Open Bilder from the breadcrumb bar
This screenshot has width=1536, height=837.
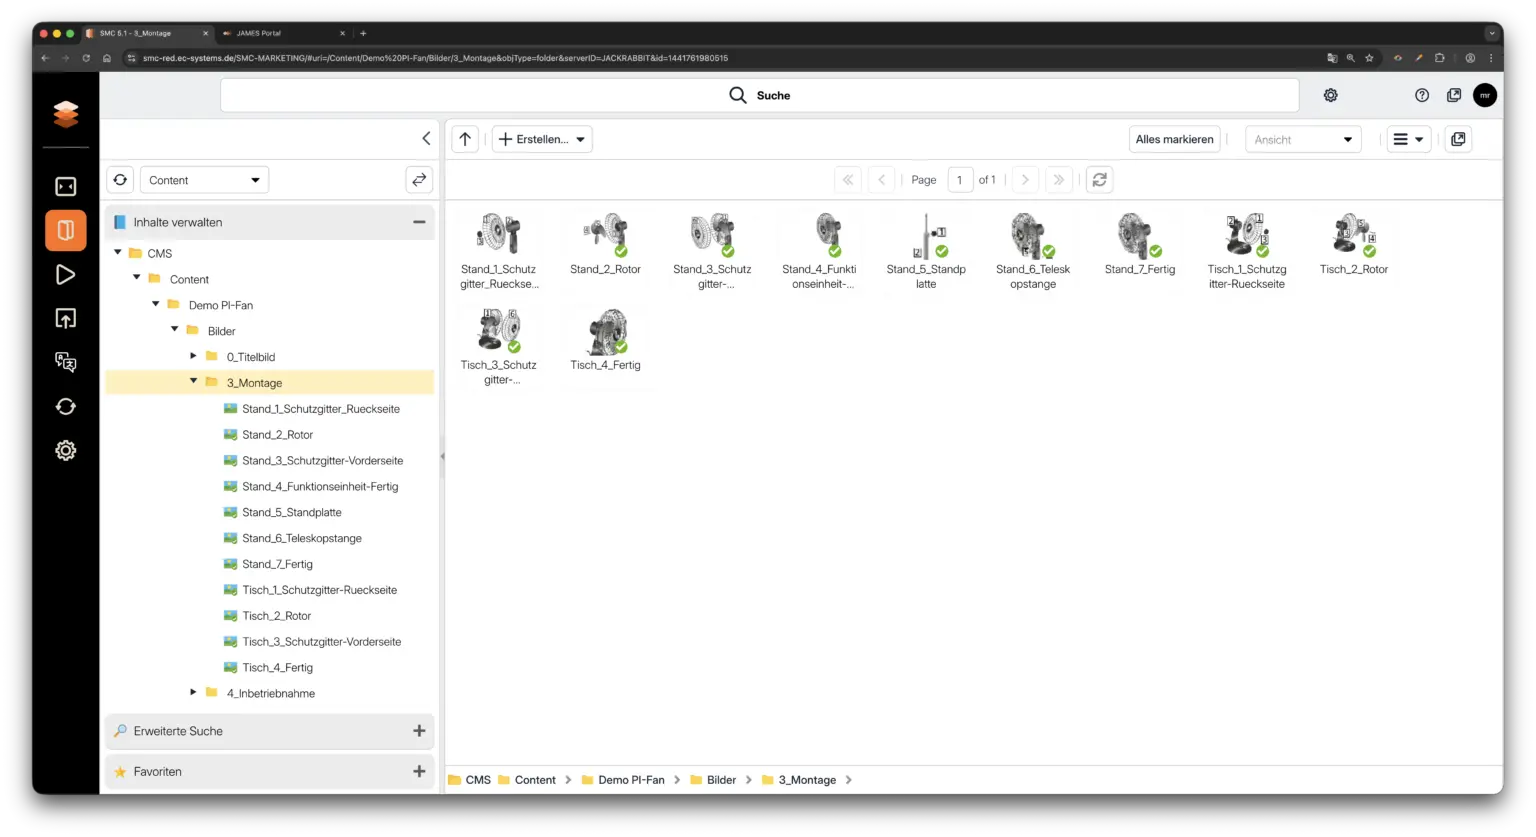coord(722,779)
